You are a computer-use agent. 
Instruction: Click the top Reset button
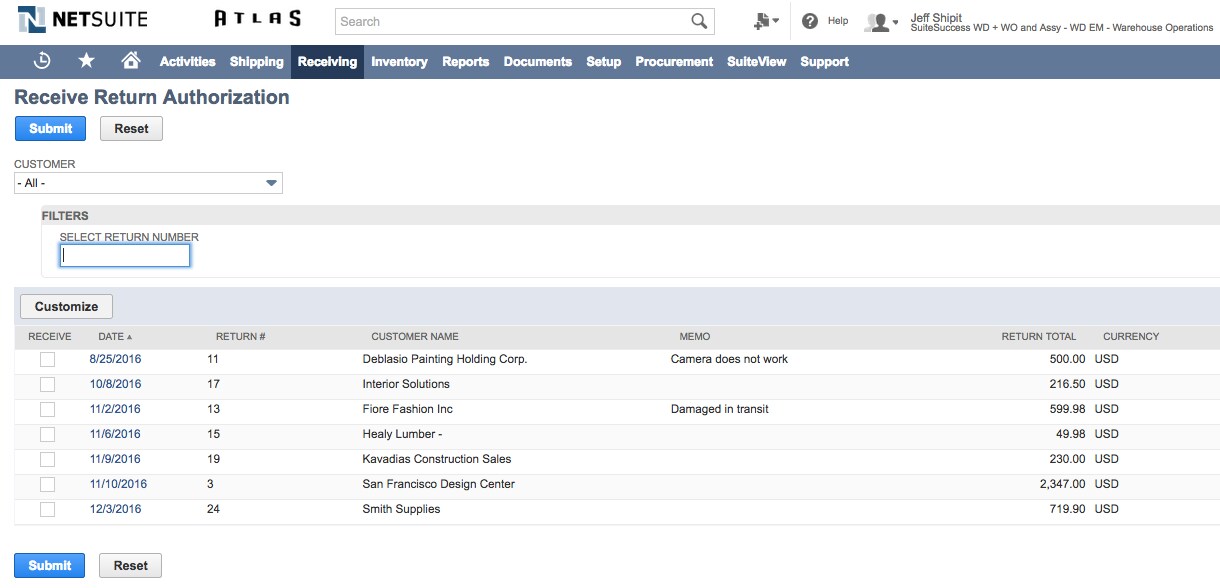pyautogui.click(x=131, y=128)
